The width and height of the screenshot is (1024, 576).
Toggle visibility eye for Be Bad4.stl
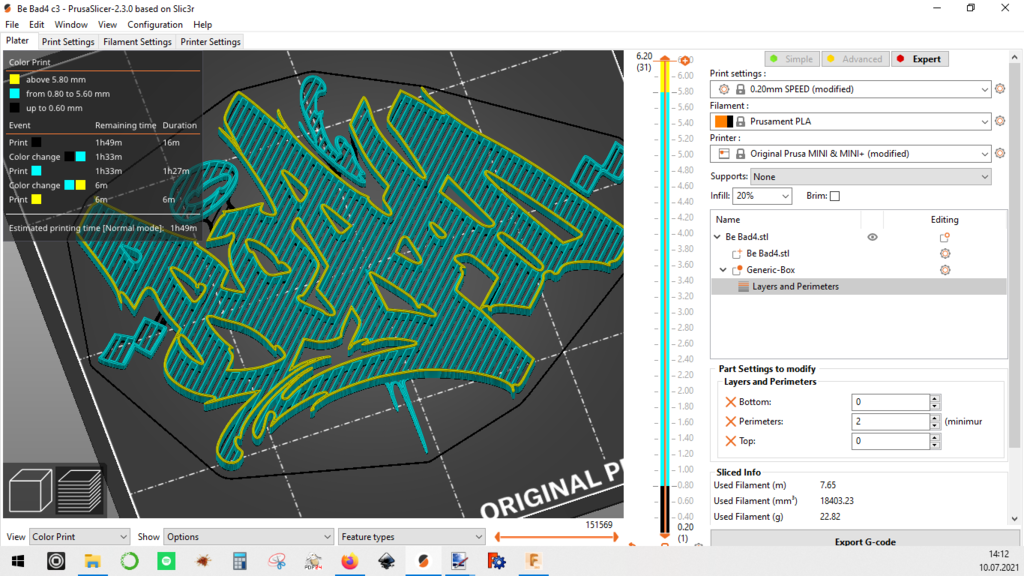point(872,238)
